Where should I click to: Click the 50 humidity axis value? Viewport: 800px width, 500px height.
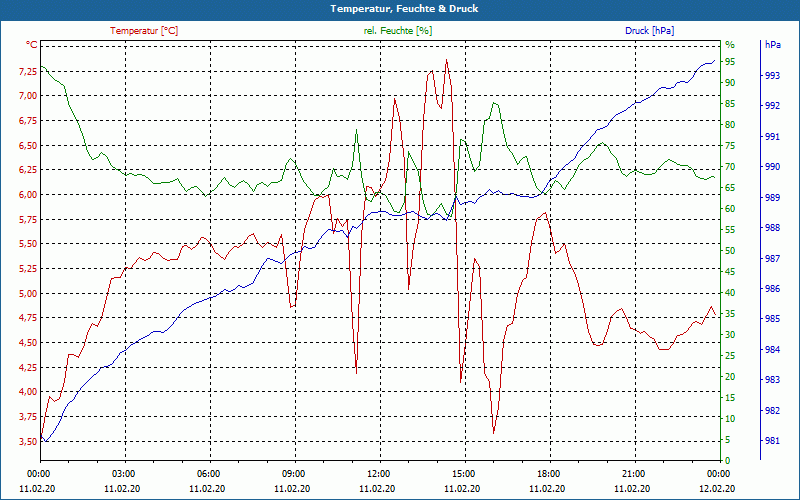click(730, 251)
